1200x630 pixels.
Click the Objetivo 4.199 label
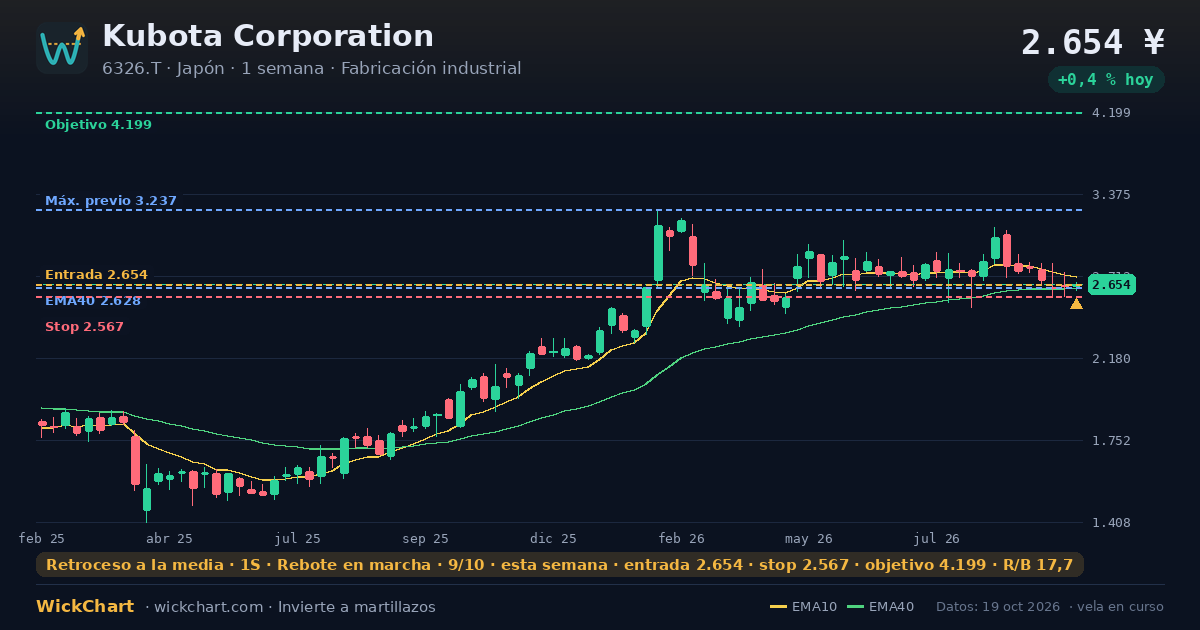(x=98, y=125)
